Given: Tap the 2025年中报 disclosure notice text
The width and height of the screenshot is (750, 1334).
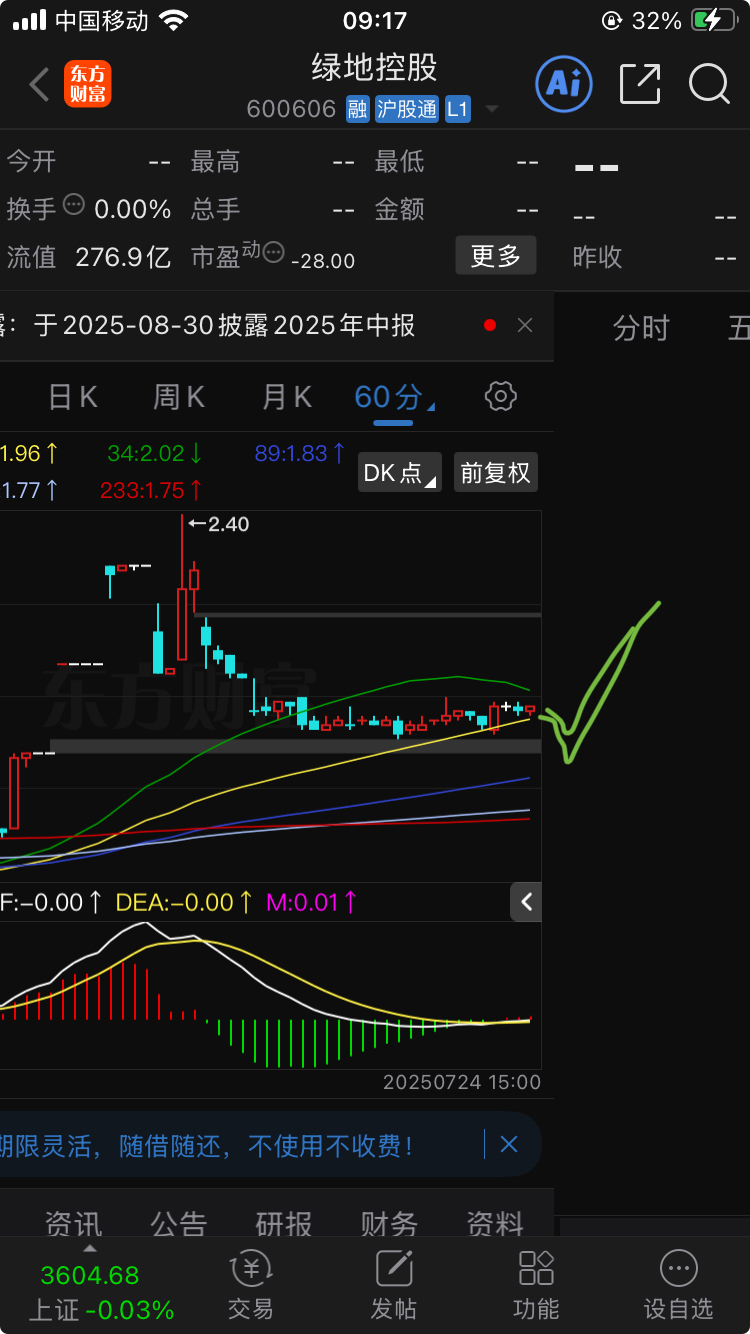Looking at the screenshot, I should tap(225, 325).
